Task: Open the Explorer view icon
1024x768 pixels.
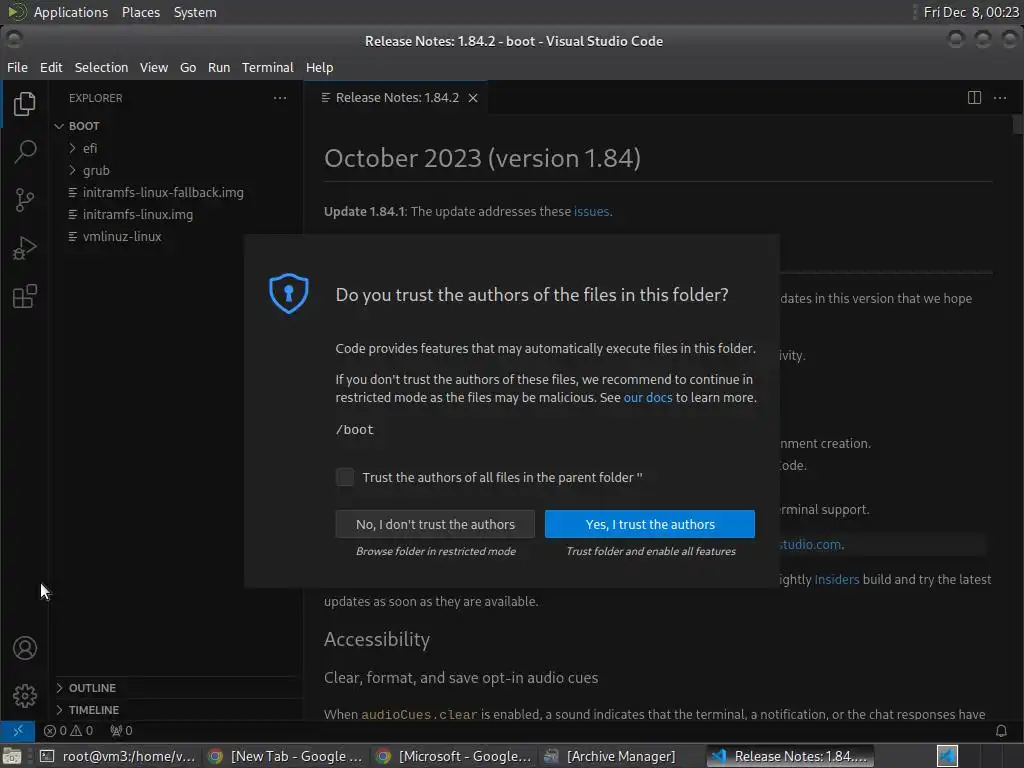Action: point(24,104)
